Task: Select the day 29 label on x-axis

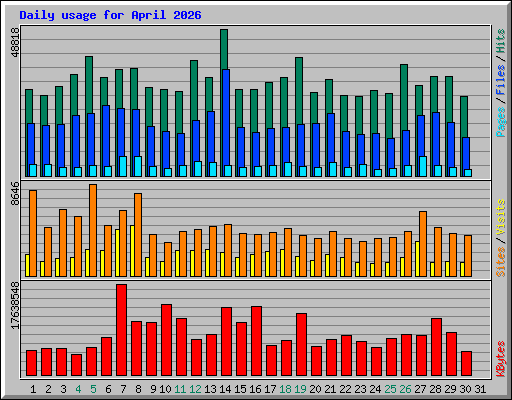Action: (450, 389)
